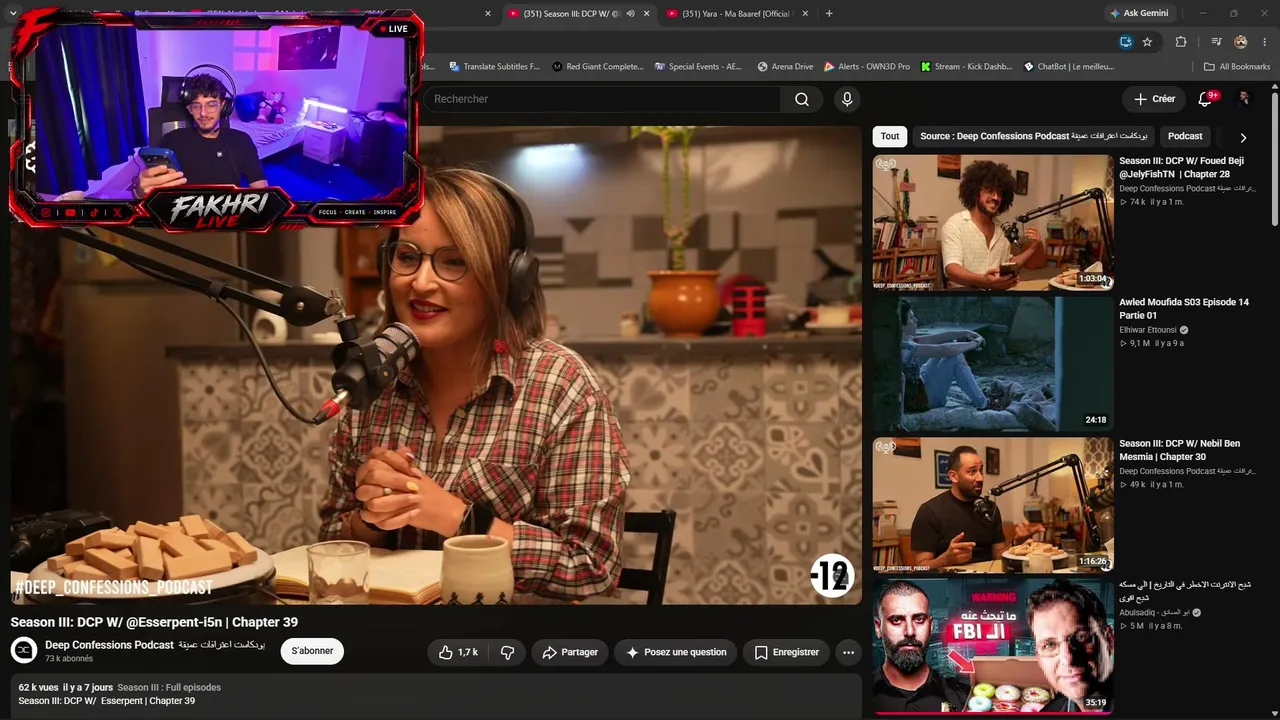
Task: Open the Special Events - AE bookmark
Action: point(698,67)
